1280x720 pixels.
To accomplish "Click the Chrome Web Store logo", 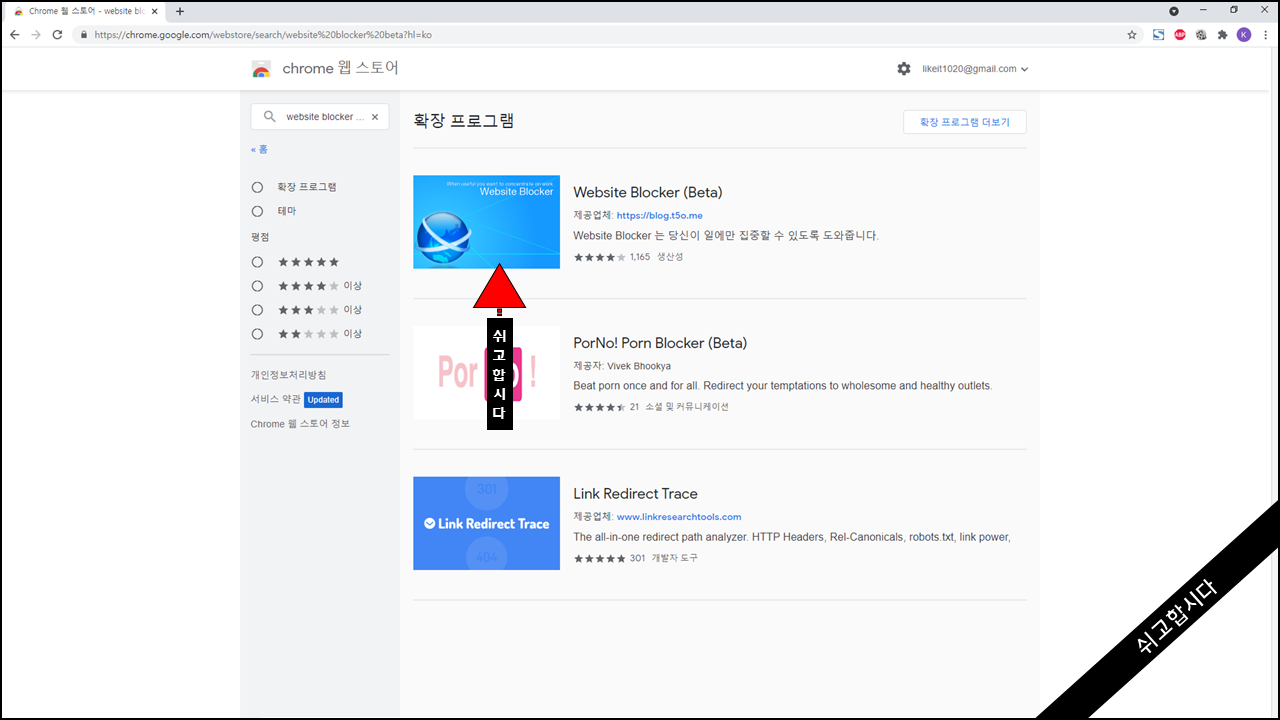I will pos(261,69).
